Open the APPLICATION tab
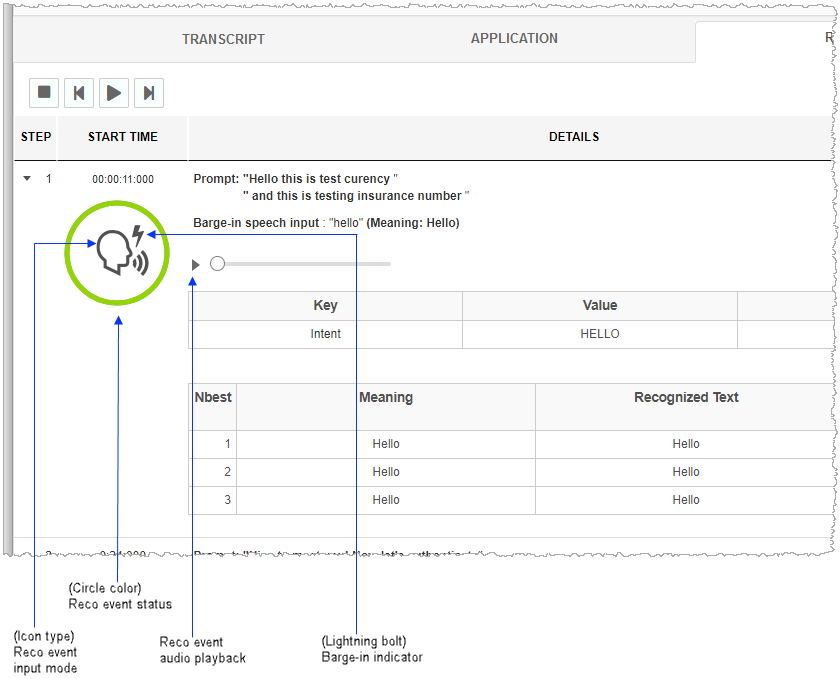This screenshot has height=679, width=840. click(x=514, y=39)
